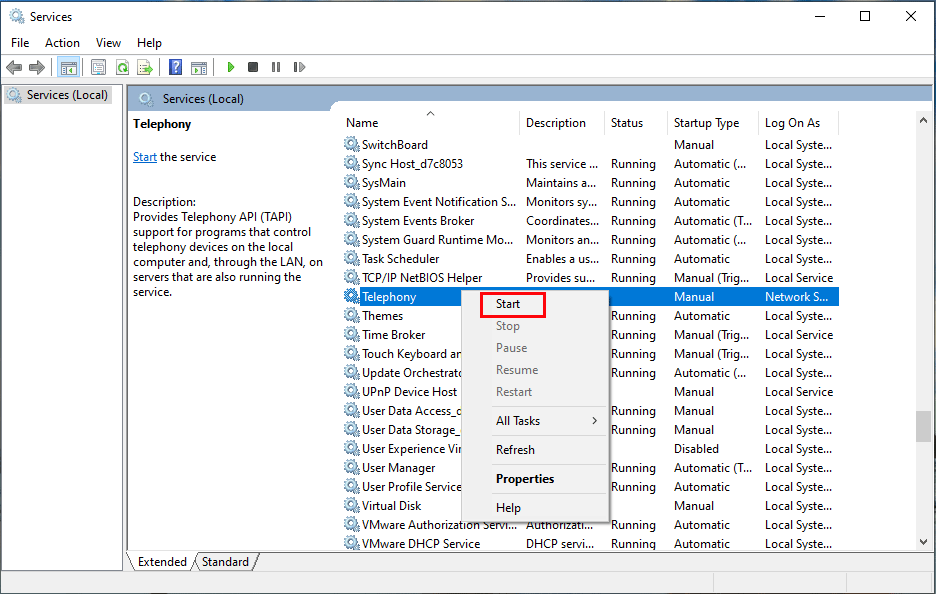Click the Export List toolbar icon
The width and height of the screenshot is (936, 594).
pos(145,67)
